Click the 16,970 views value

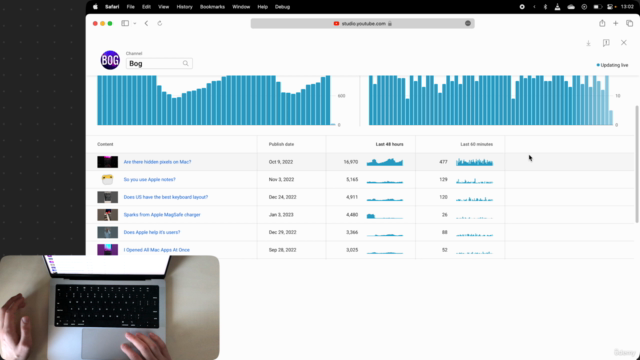pyautogui.click(x=351, y=162)
